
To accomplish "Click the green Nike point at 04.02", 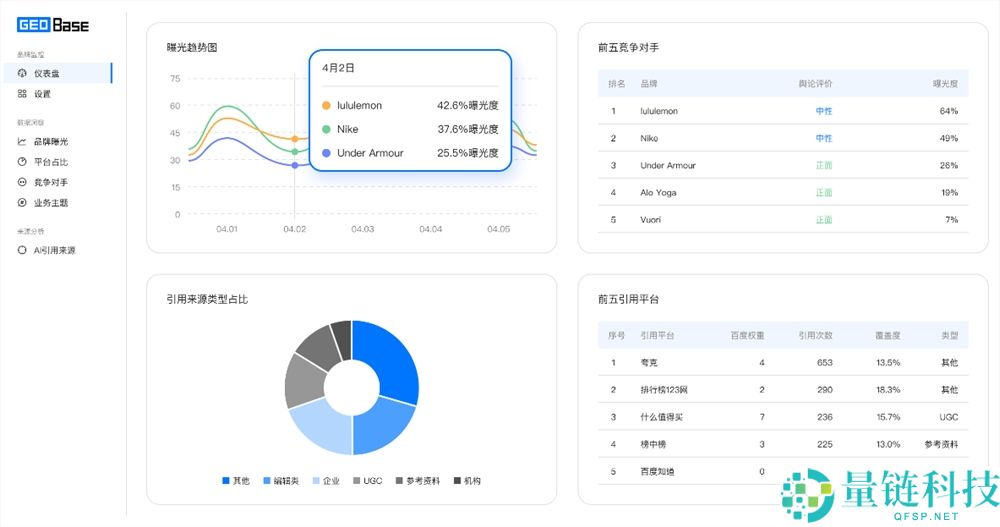I will click(295, 152).
